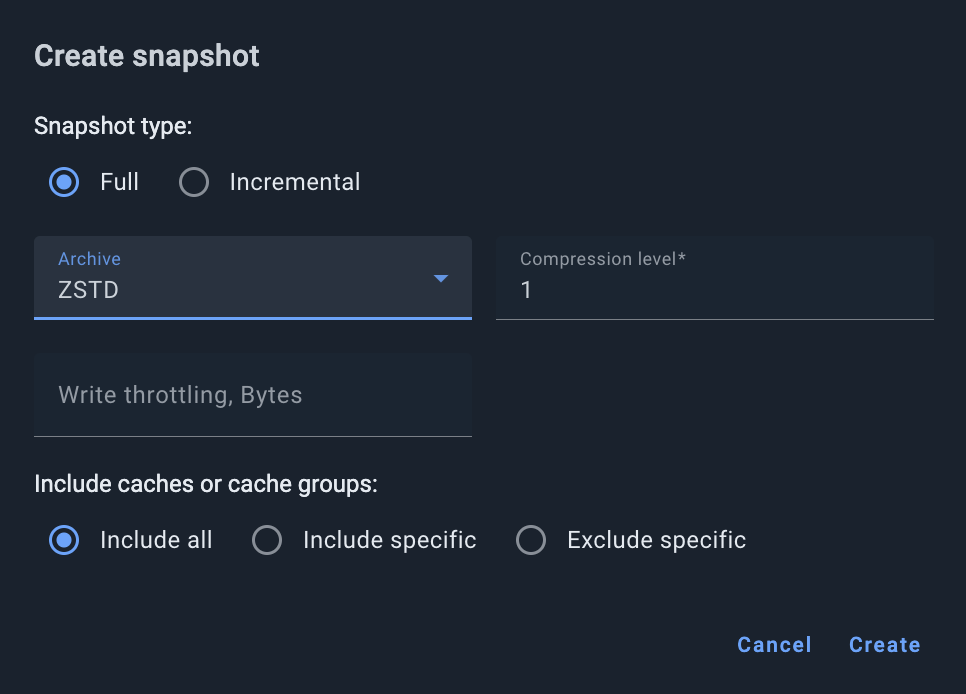This screenshot has width=966, height=694.
Task: Click Cancel to dismiss the dialog
Action: 774,645
